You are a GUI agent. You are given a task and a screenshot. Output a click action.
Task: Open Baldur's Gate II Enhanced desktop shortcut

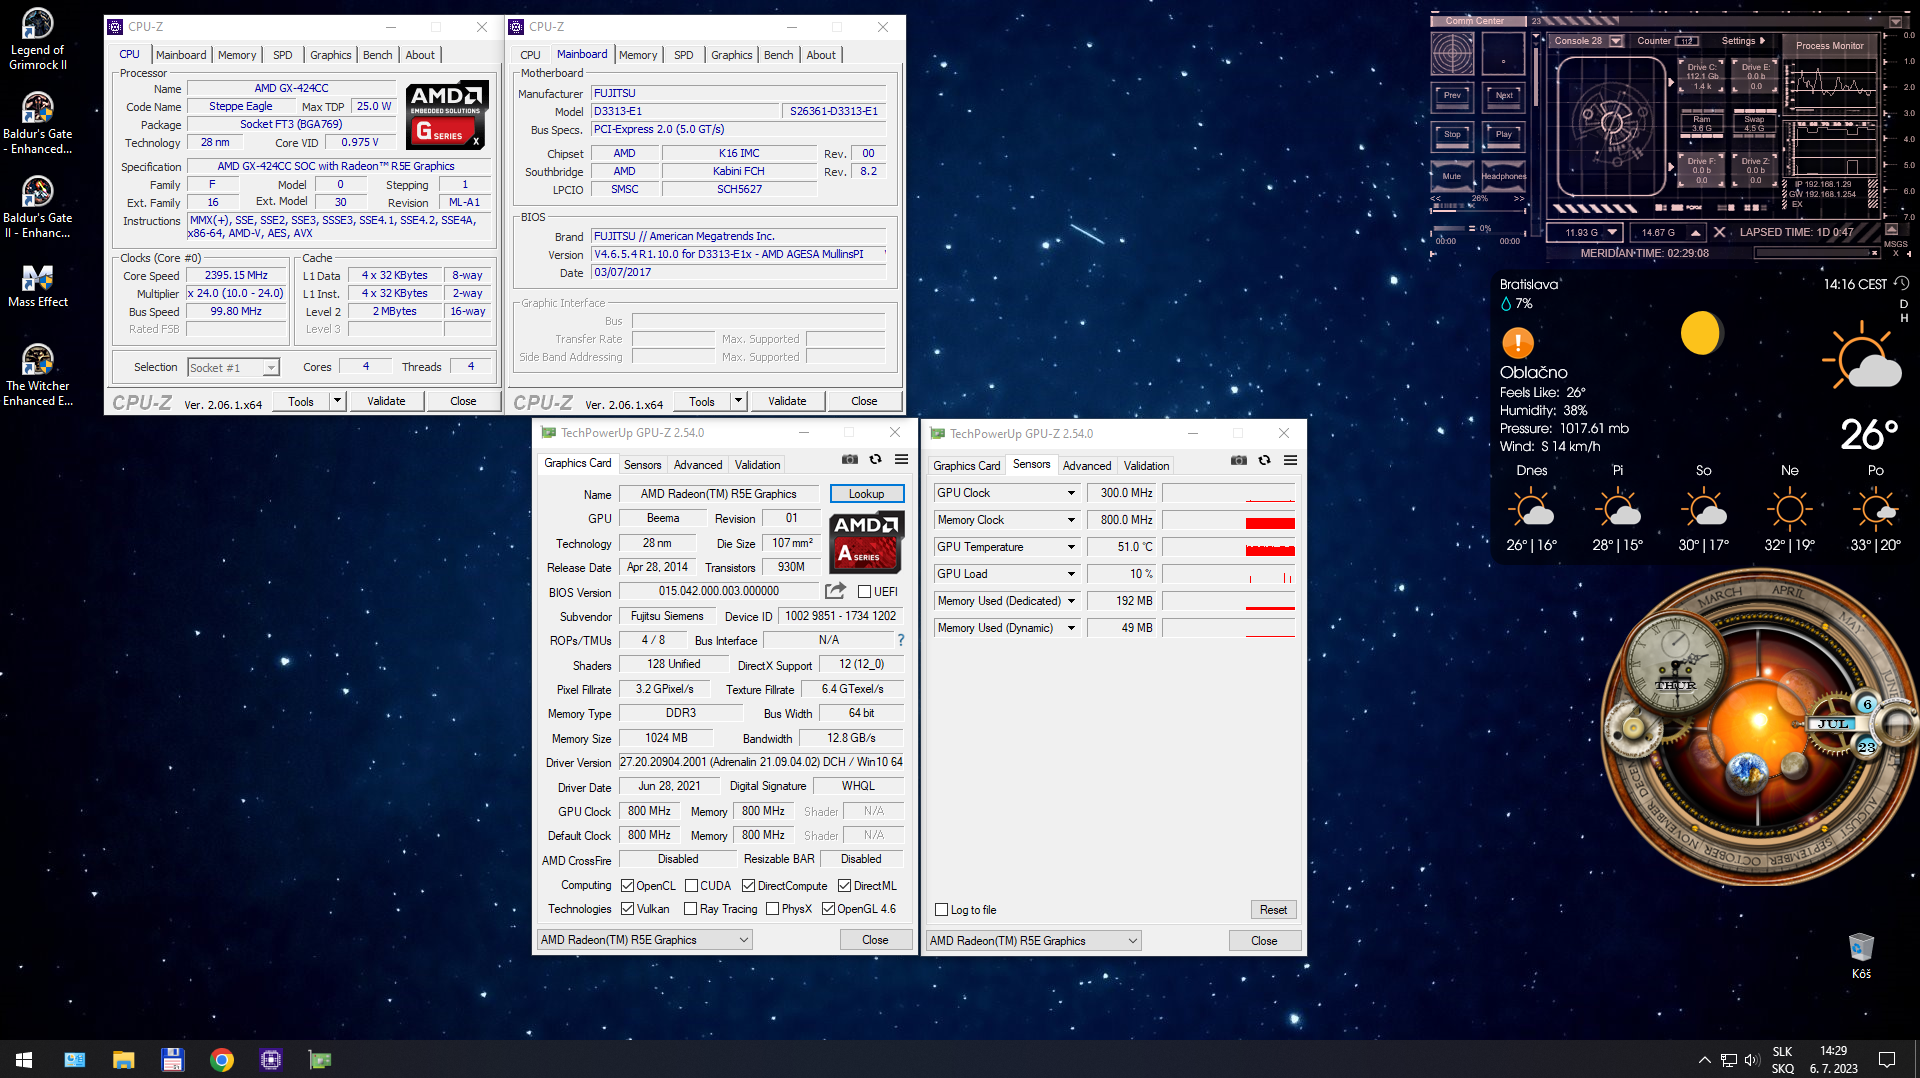pyautogui.click(x=38, y=208)
